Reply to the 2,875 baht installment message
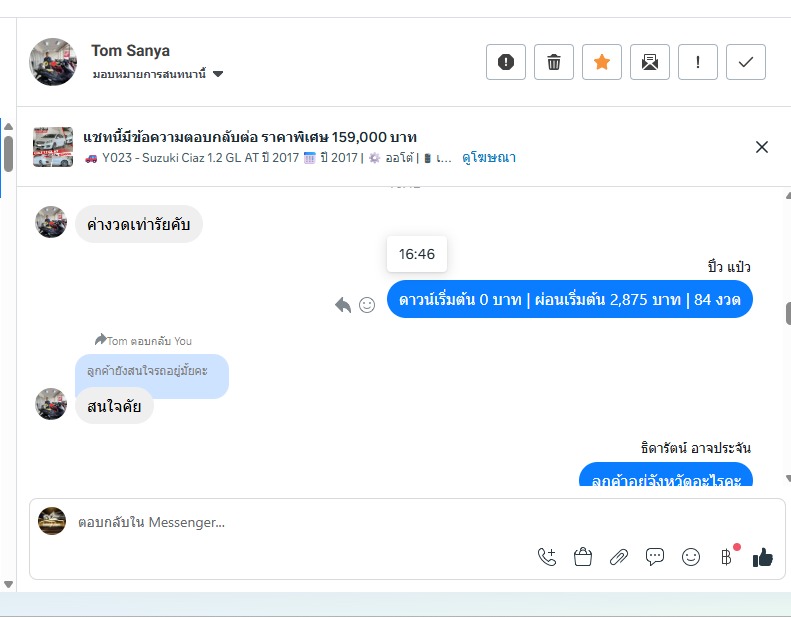Viewport: 791px width, 617px height. (343, 305)
